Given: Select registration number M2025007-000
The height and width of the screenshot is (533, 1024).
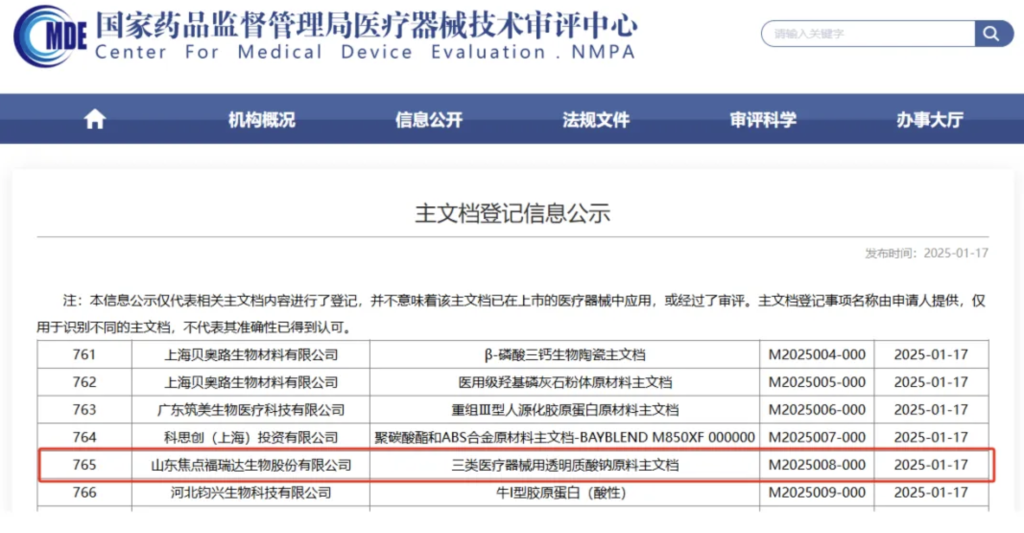Looking at the screenshot, I should coord(817,437).
